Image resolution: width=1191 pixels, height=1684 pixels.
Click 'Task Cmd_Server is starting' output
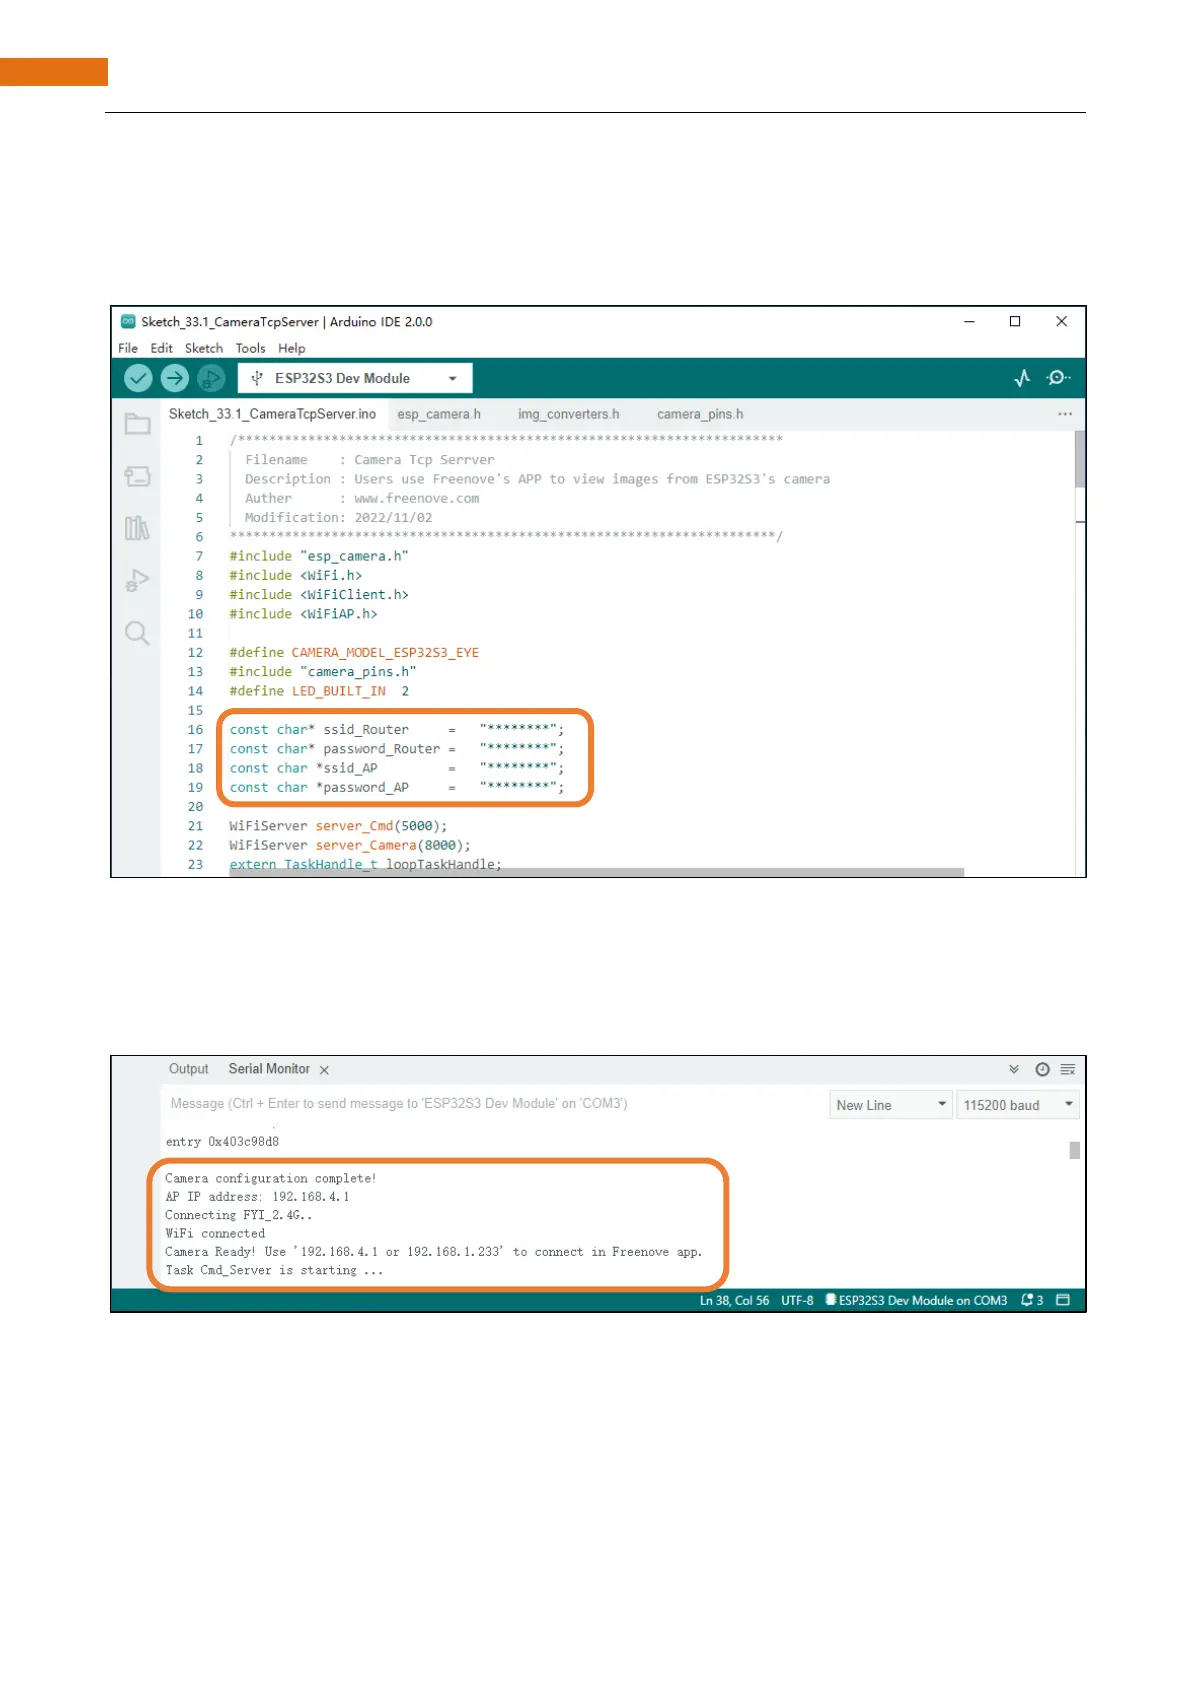pyautogui.click(x=274, y=1271)
